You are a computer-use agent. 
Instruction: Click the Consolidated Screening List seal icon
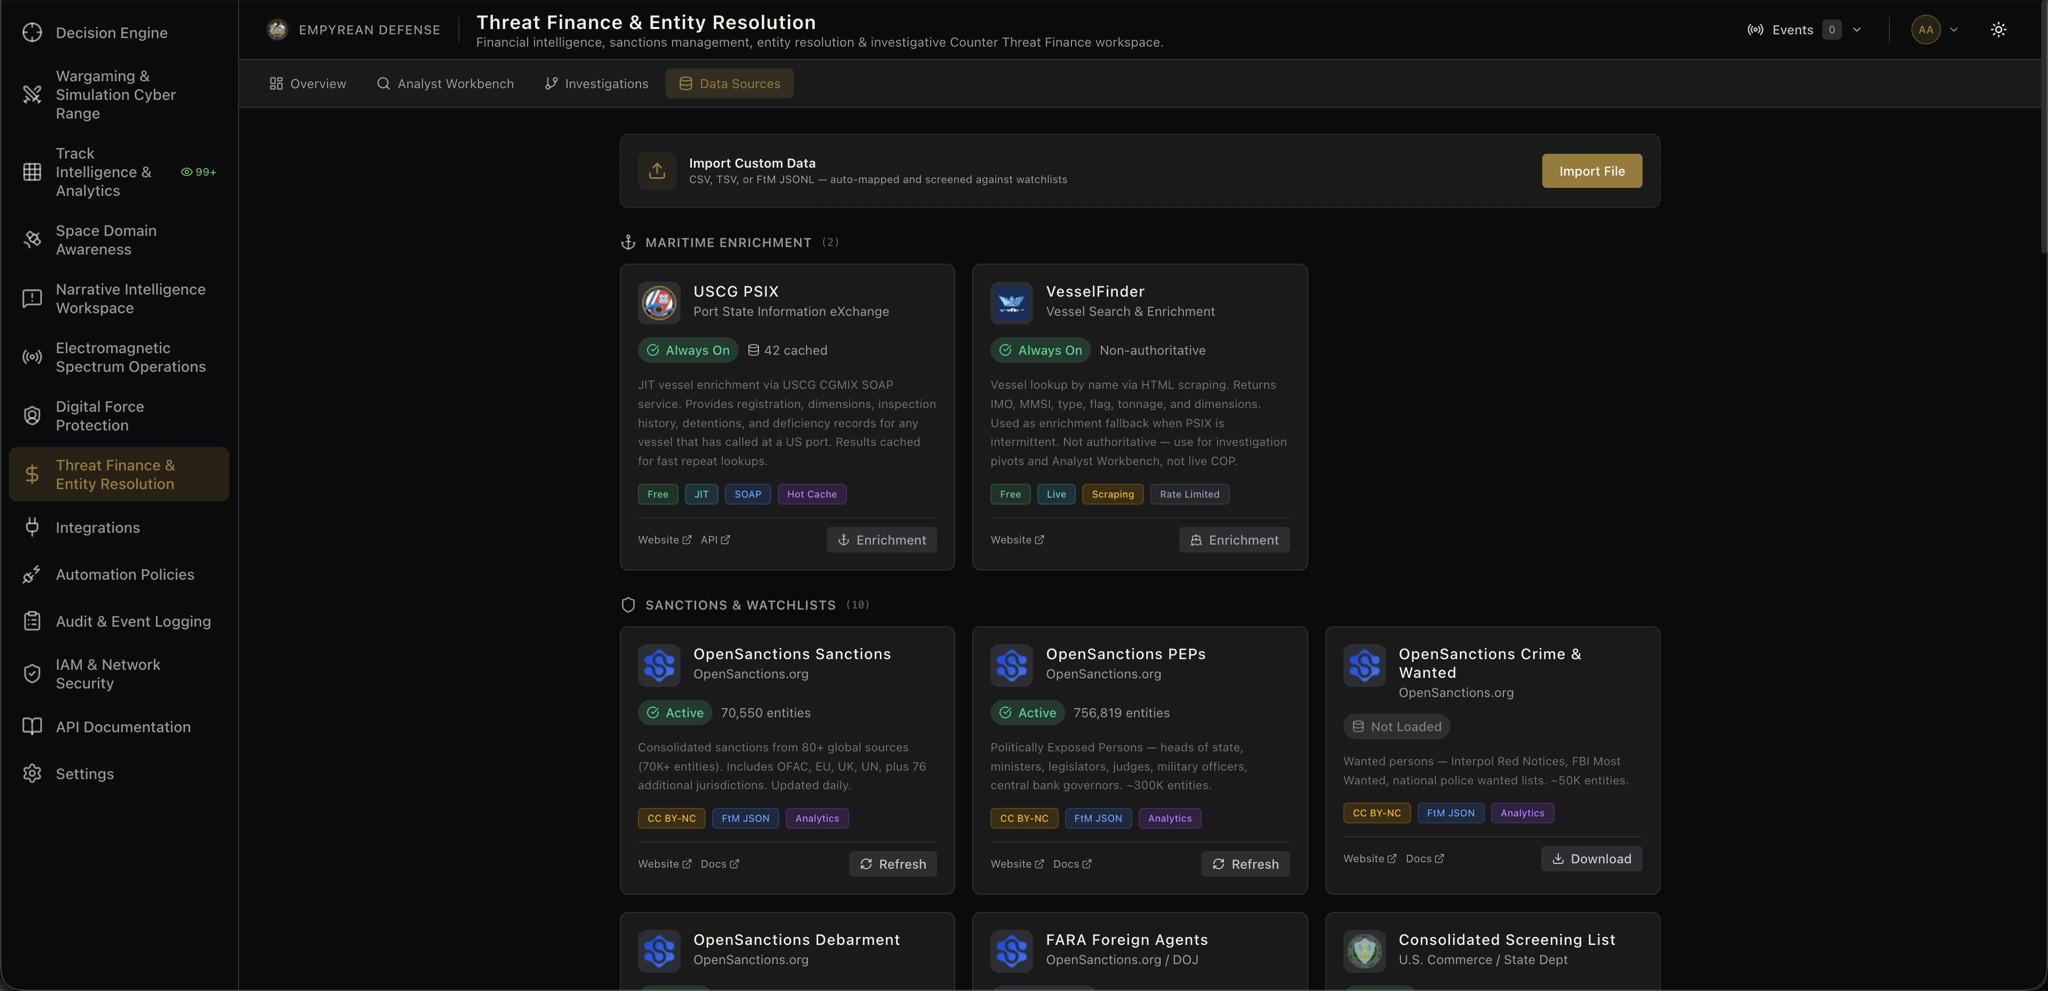(x=1364, y=950)
